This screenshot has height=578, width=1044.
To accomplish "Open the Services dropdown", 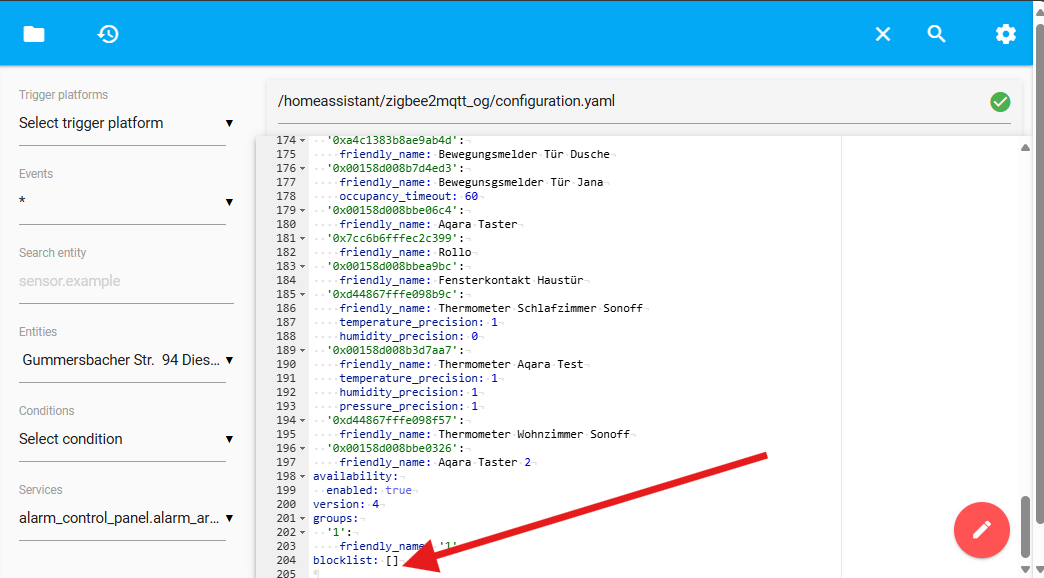I will 126,518.
